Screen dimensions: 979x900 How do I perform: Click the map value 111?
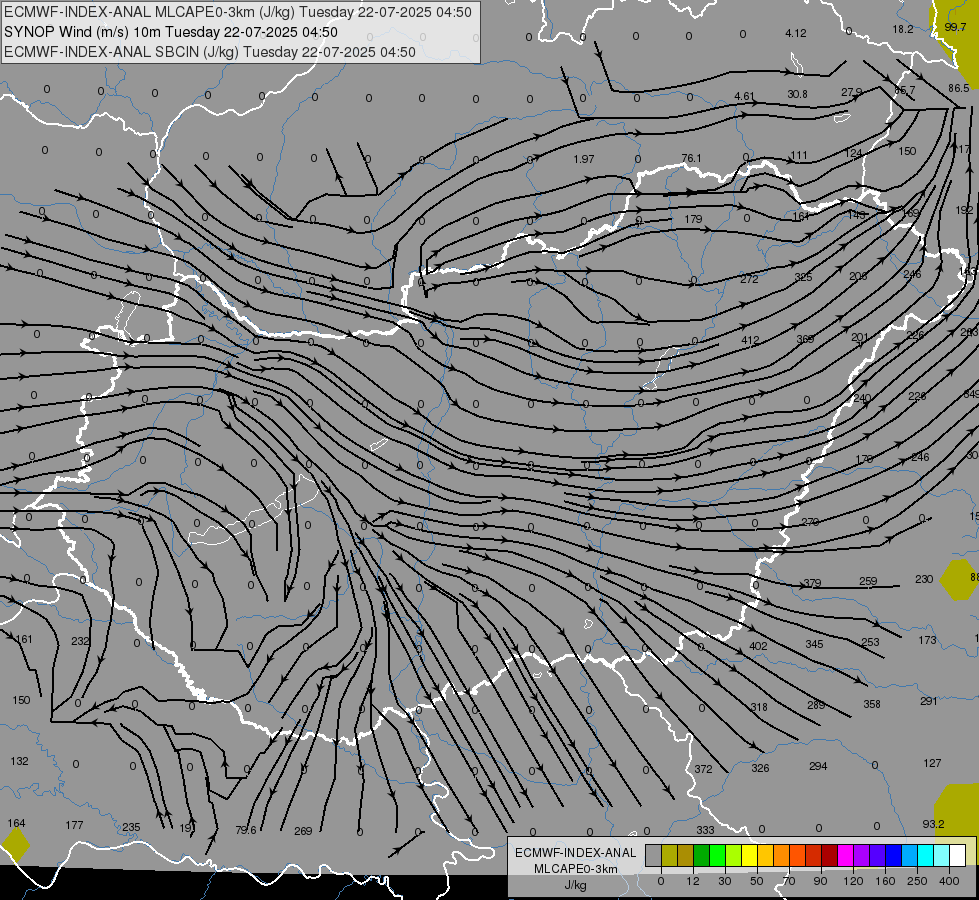point(799,156)
